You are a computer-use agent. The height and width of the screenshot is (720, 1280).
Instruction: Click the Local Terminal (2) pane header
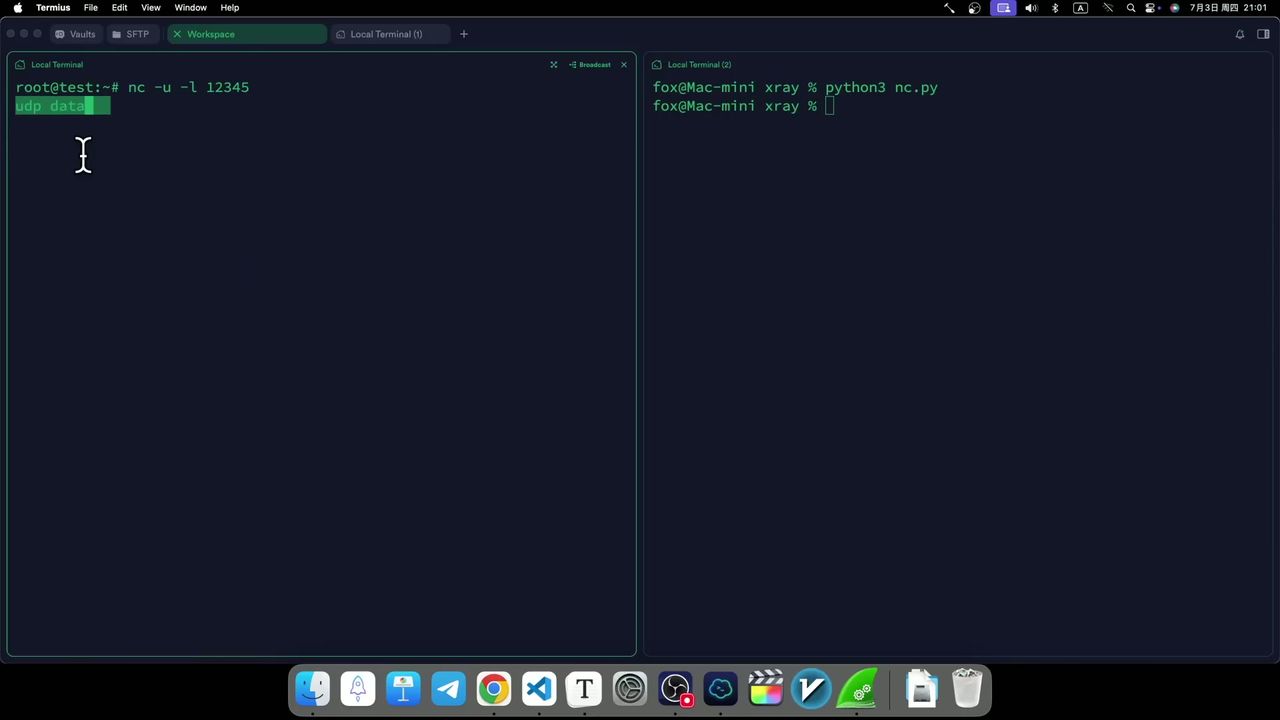click(699, 65)
